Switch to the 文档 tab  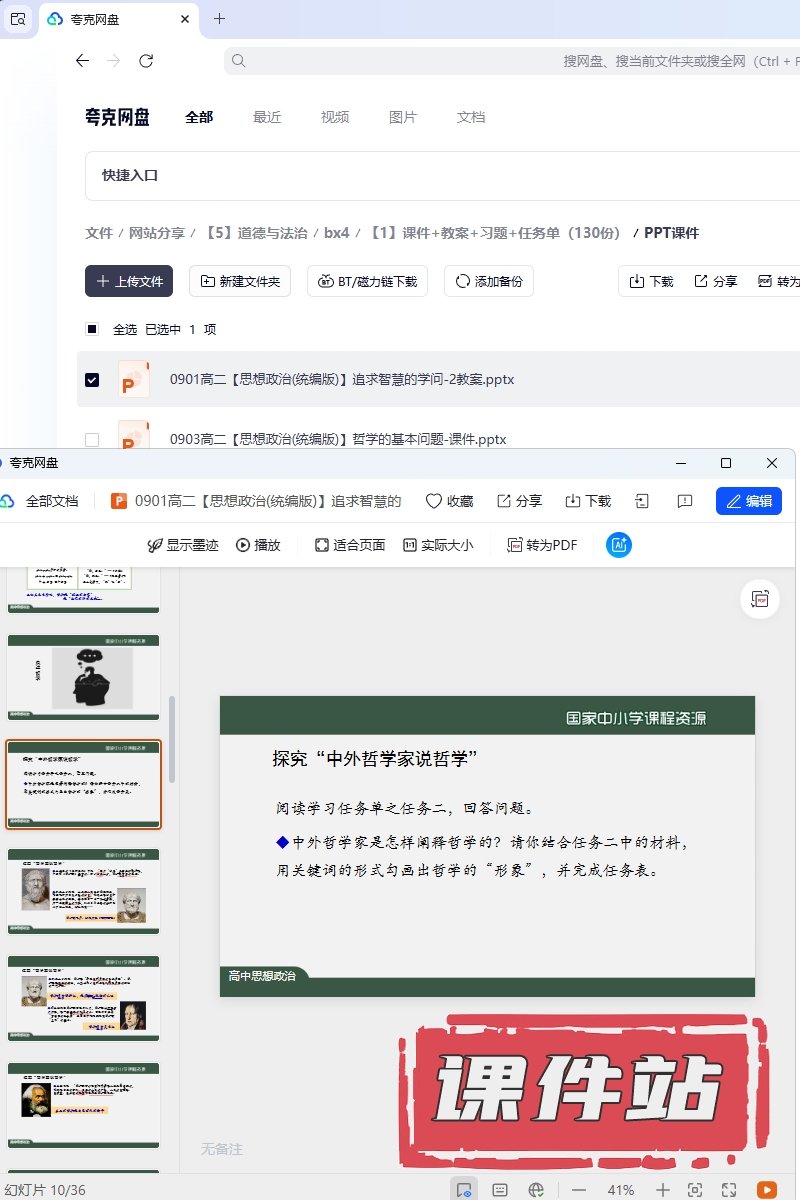[471, 117]
